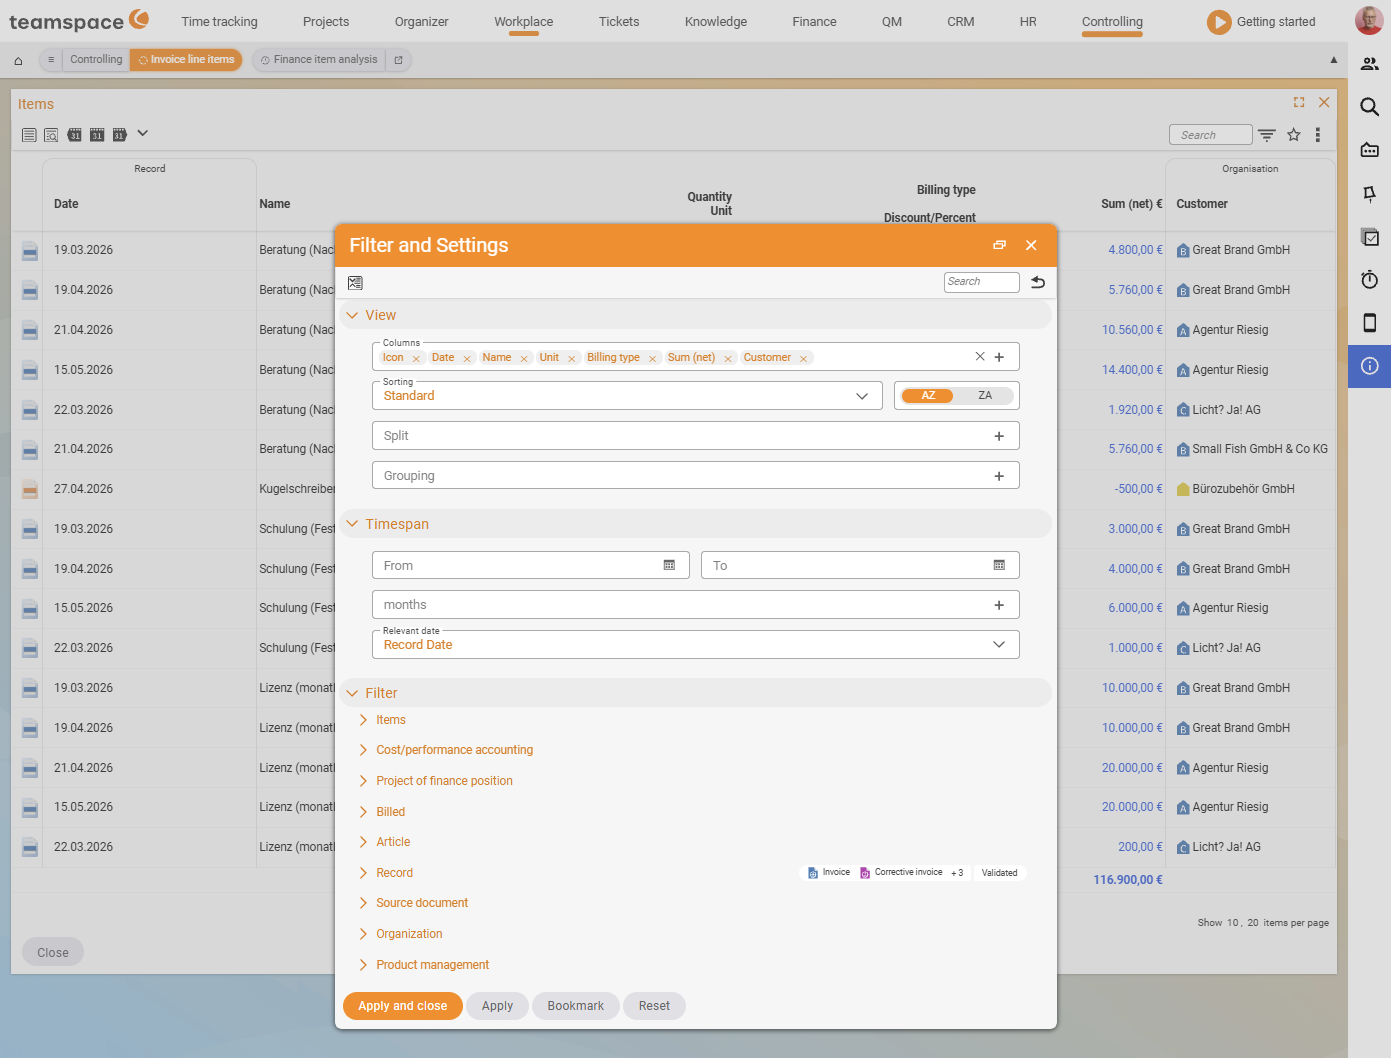Open the stopwatch timer in right sidebar
Screen dimensions: 1391x1058
pyautogui.click(x=1370, y=280)
